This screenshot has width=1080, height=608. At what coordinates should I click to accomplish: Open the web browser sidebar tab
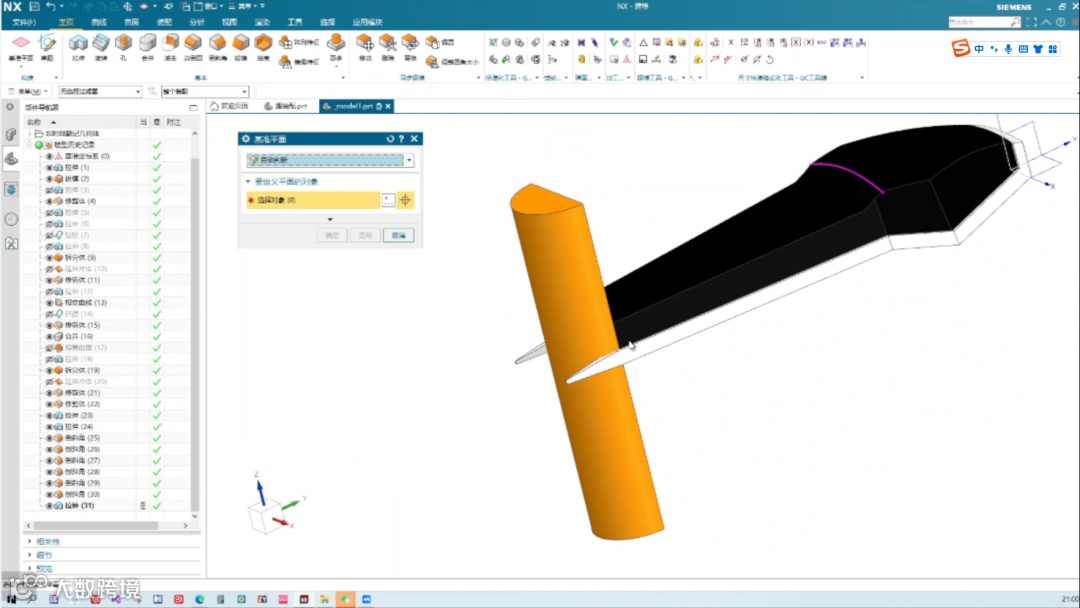pyautogui.click(x=11, y=189)
